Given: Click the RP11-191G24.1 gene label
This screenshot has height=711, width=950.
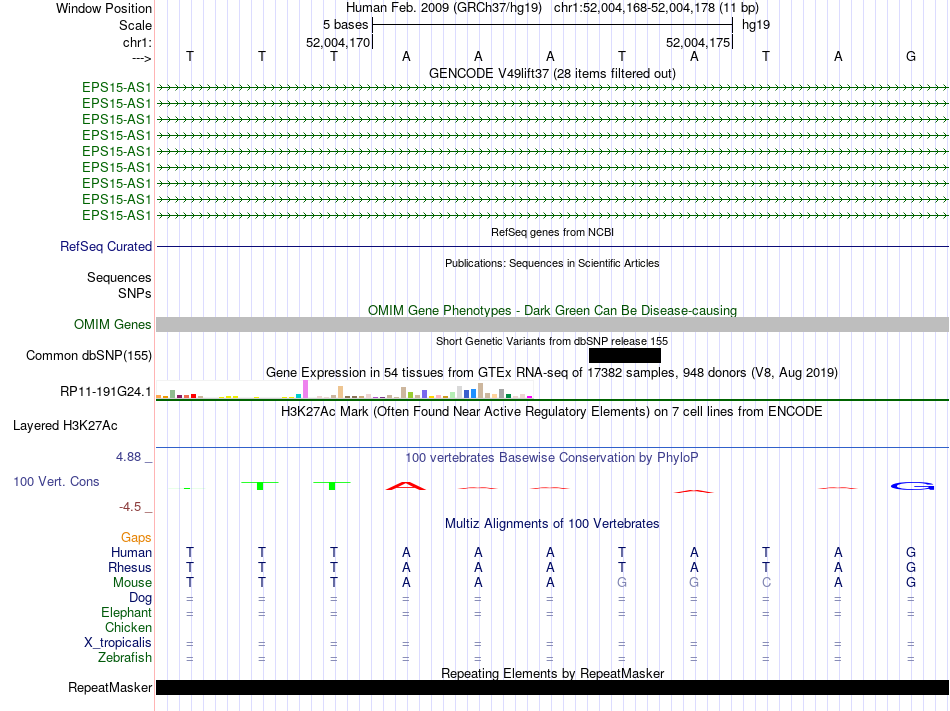Looking at the screenshot, I should click(x=105, y=392).
